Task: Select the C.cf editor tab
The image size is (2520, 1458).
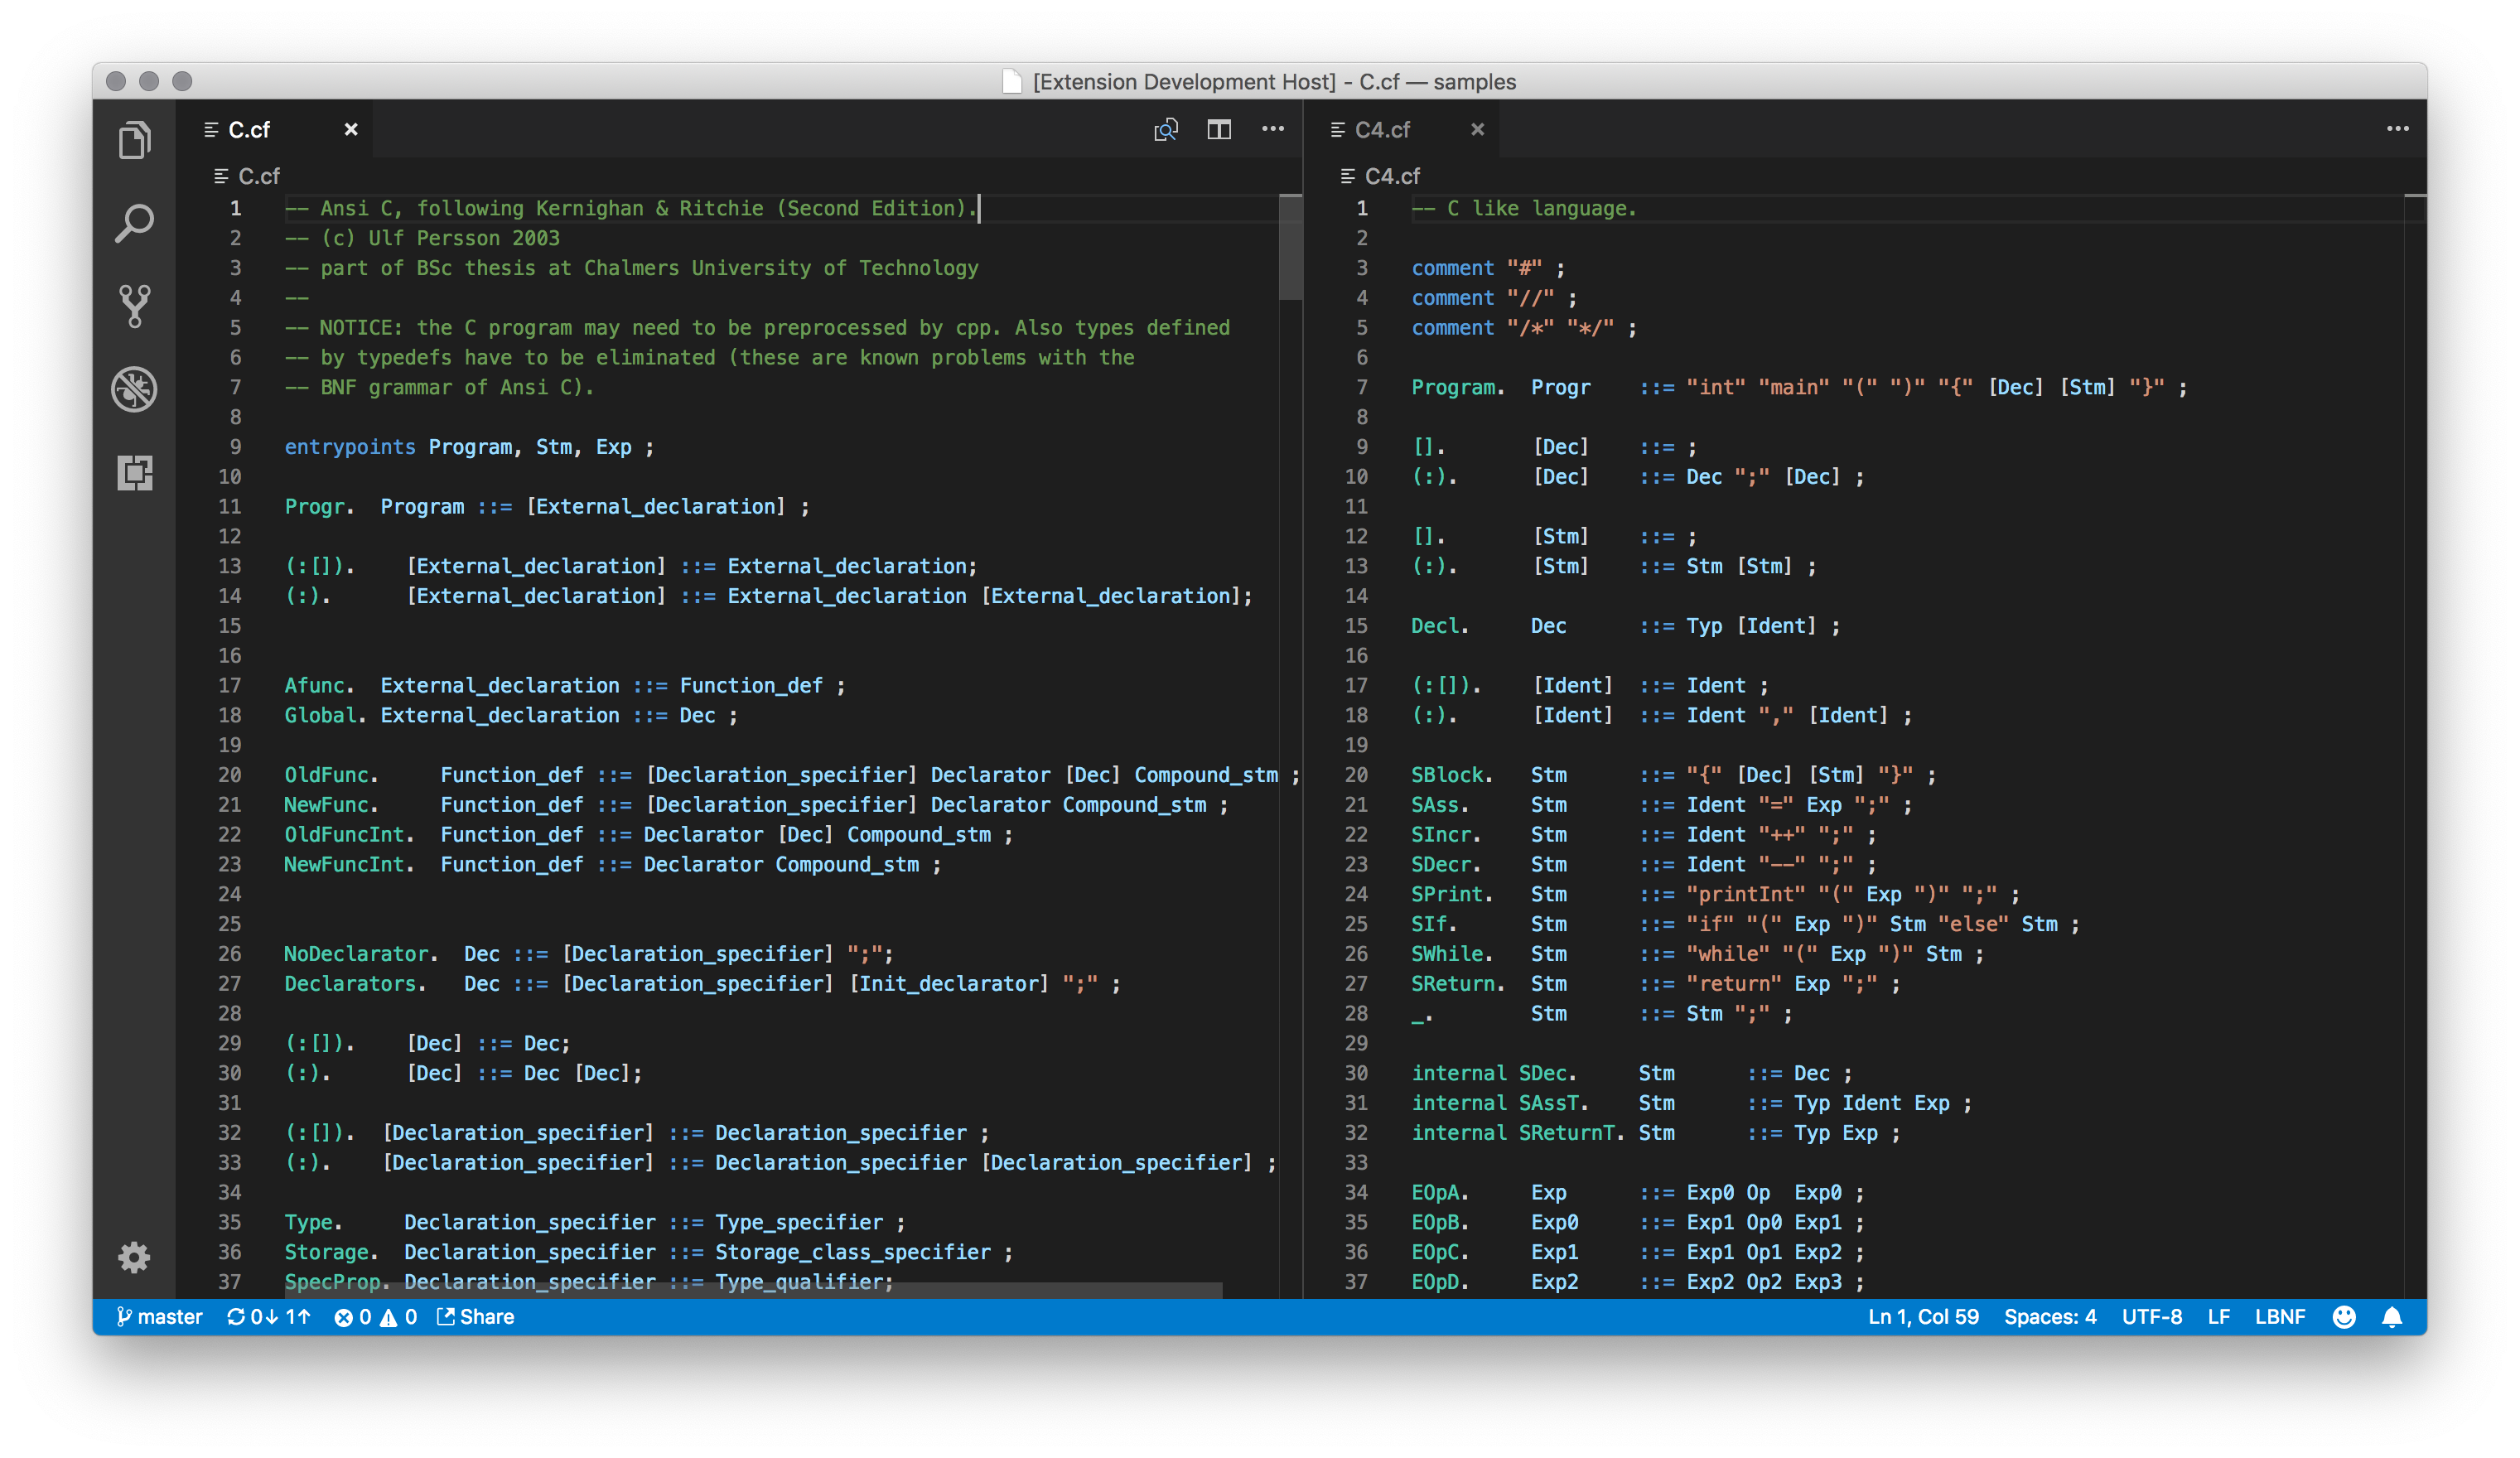Action: point(249,130)
